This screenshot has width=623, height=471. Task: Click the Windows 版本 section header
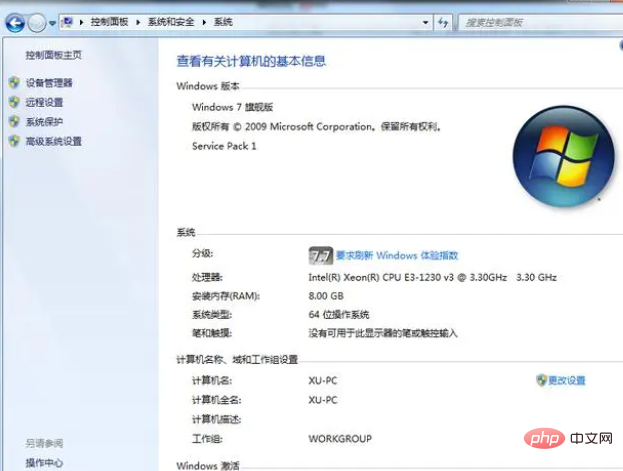point(208,86)
